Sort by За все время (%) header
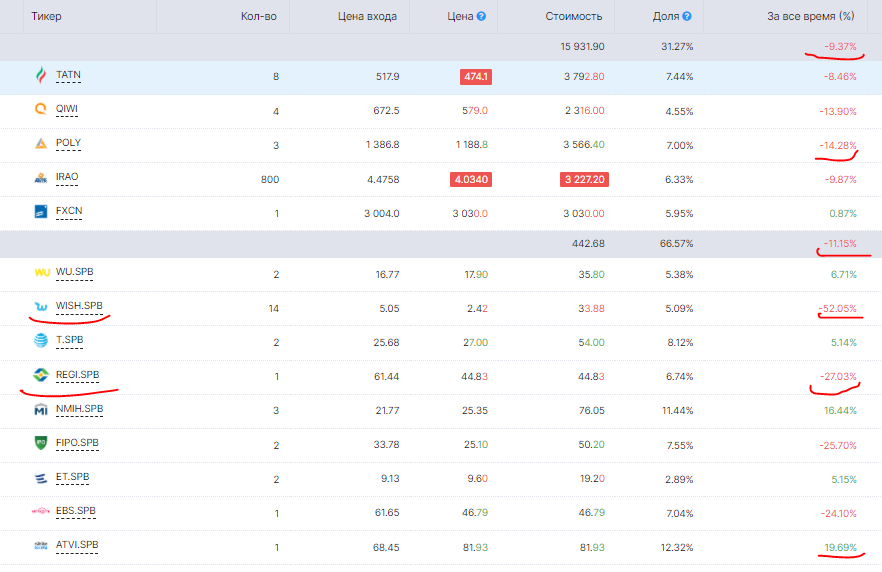Viewport: 882px width, 572px height. click(x=811, y=16)
